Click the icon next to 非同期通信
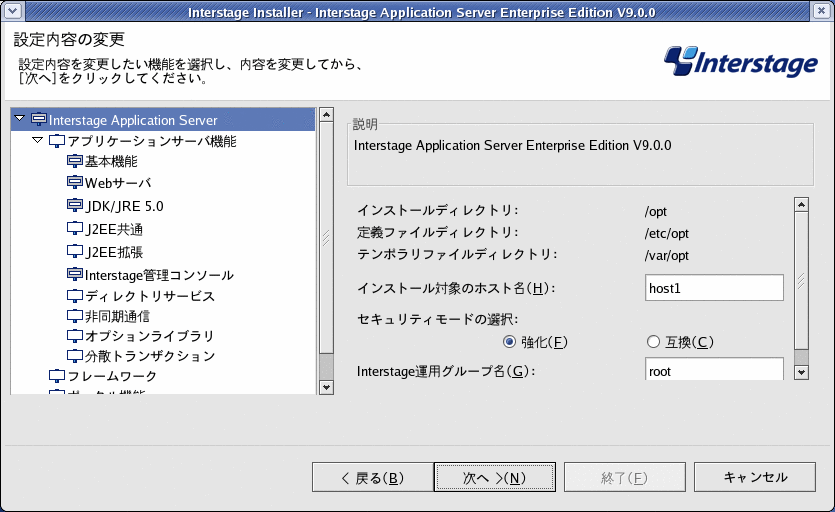The width and height of the screenshot is (835, 512). (75, 316)
